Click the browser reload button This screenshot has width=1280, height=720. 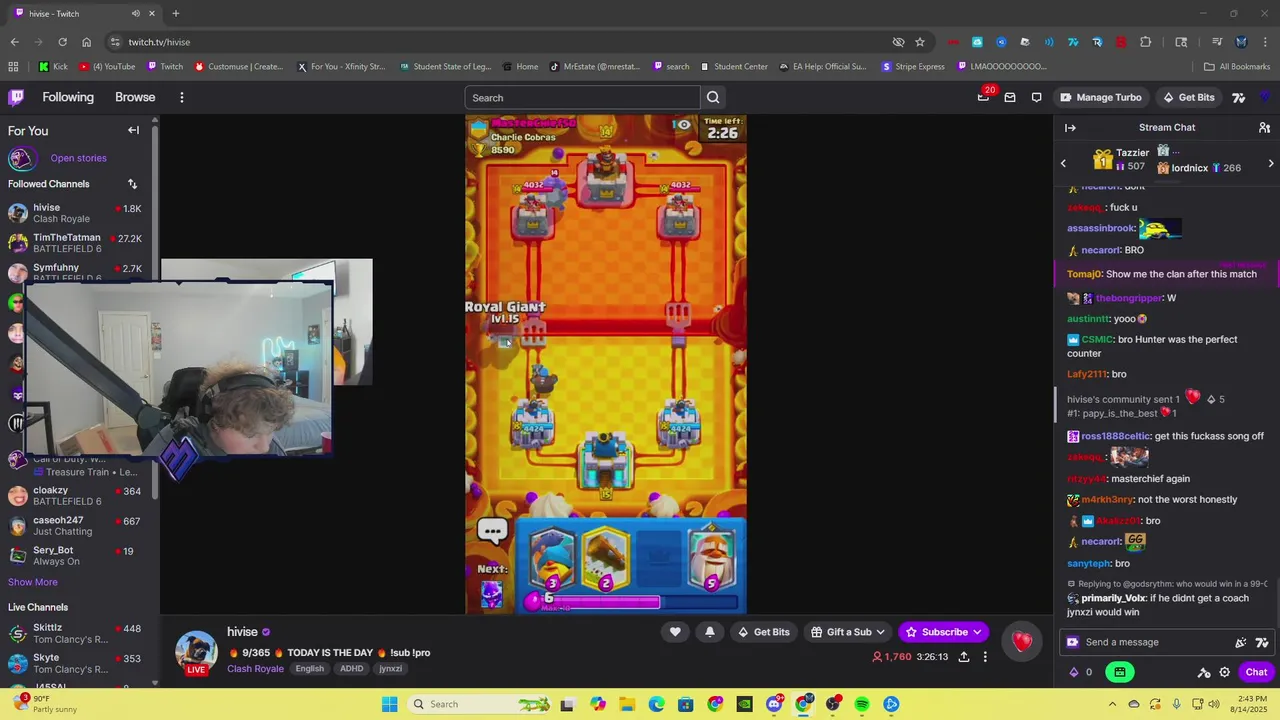[62, 42]
